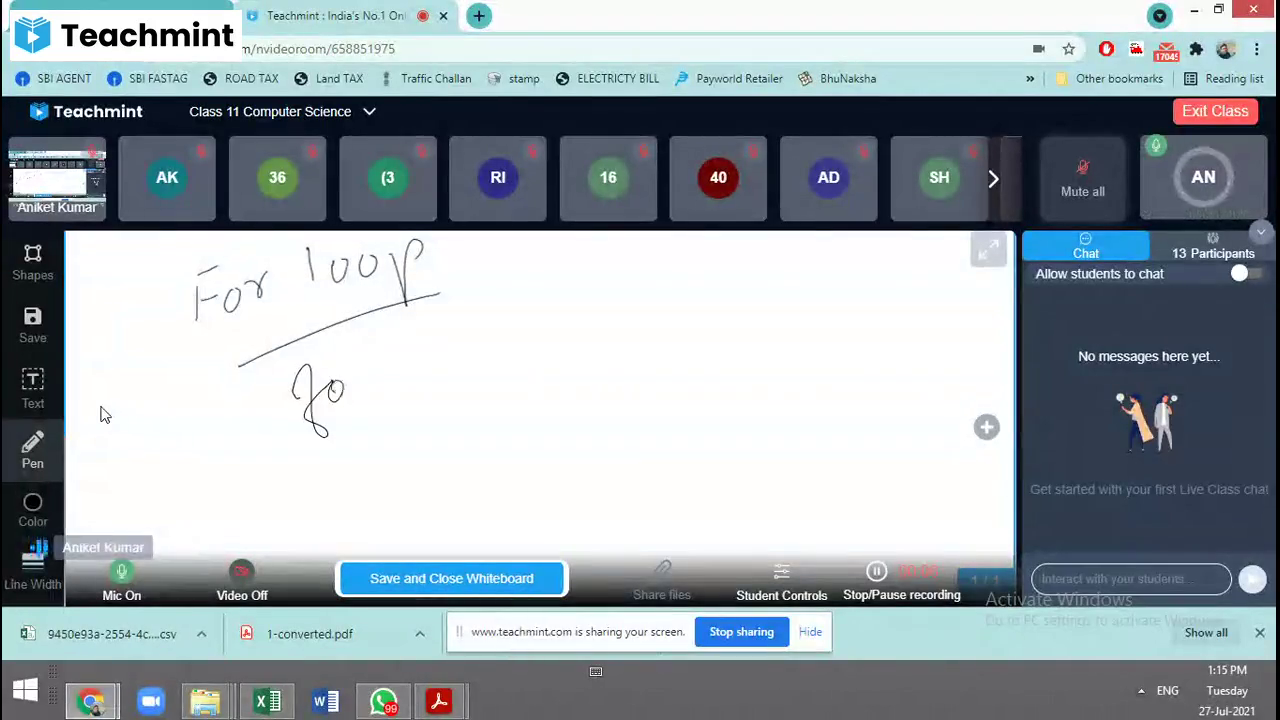This screenshot has width=1280, height=720.
Task: Expand the class name dropdown
Action: [x=369, y=111]
